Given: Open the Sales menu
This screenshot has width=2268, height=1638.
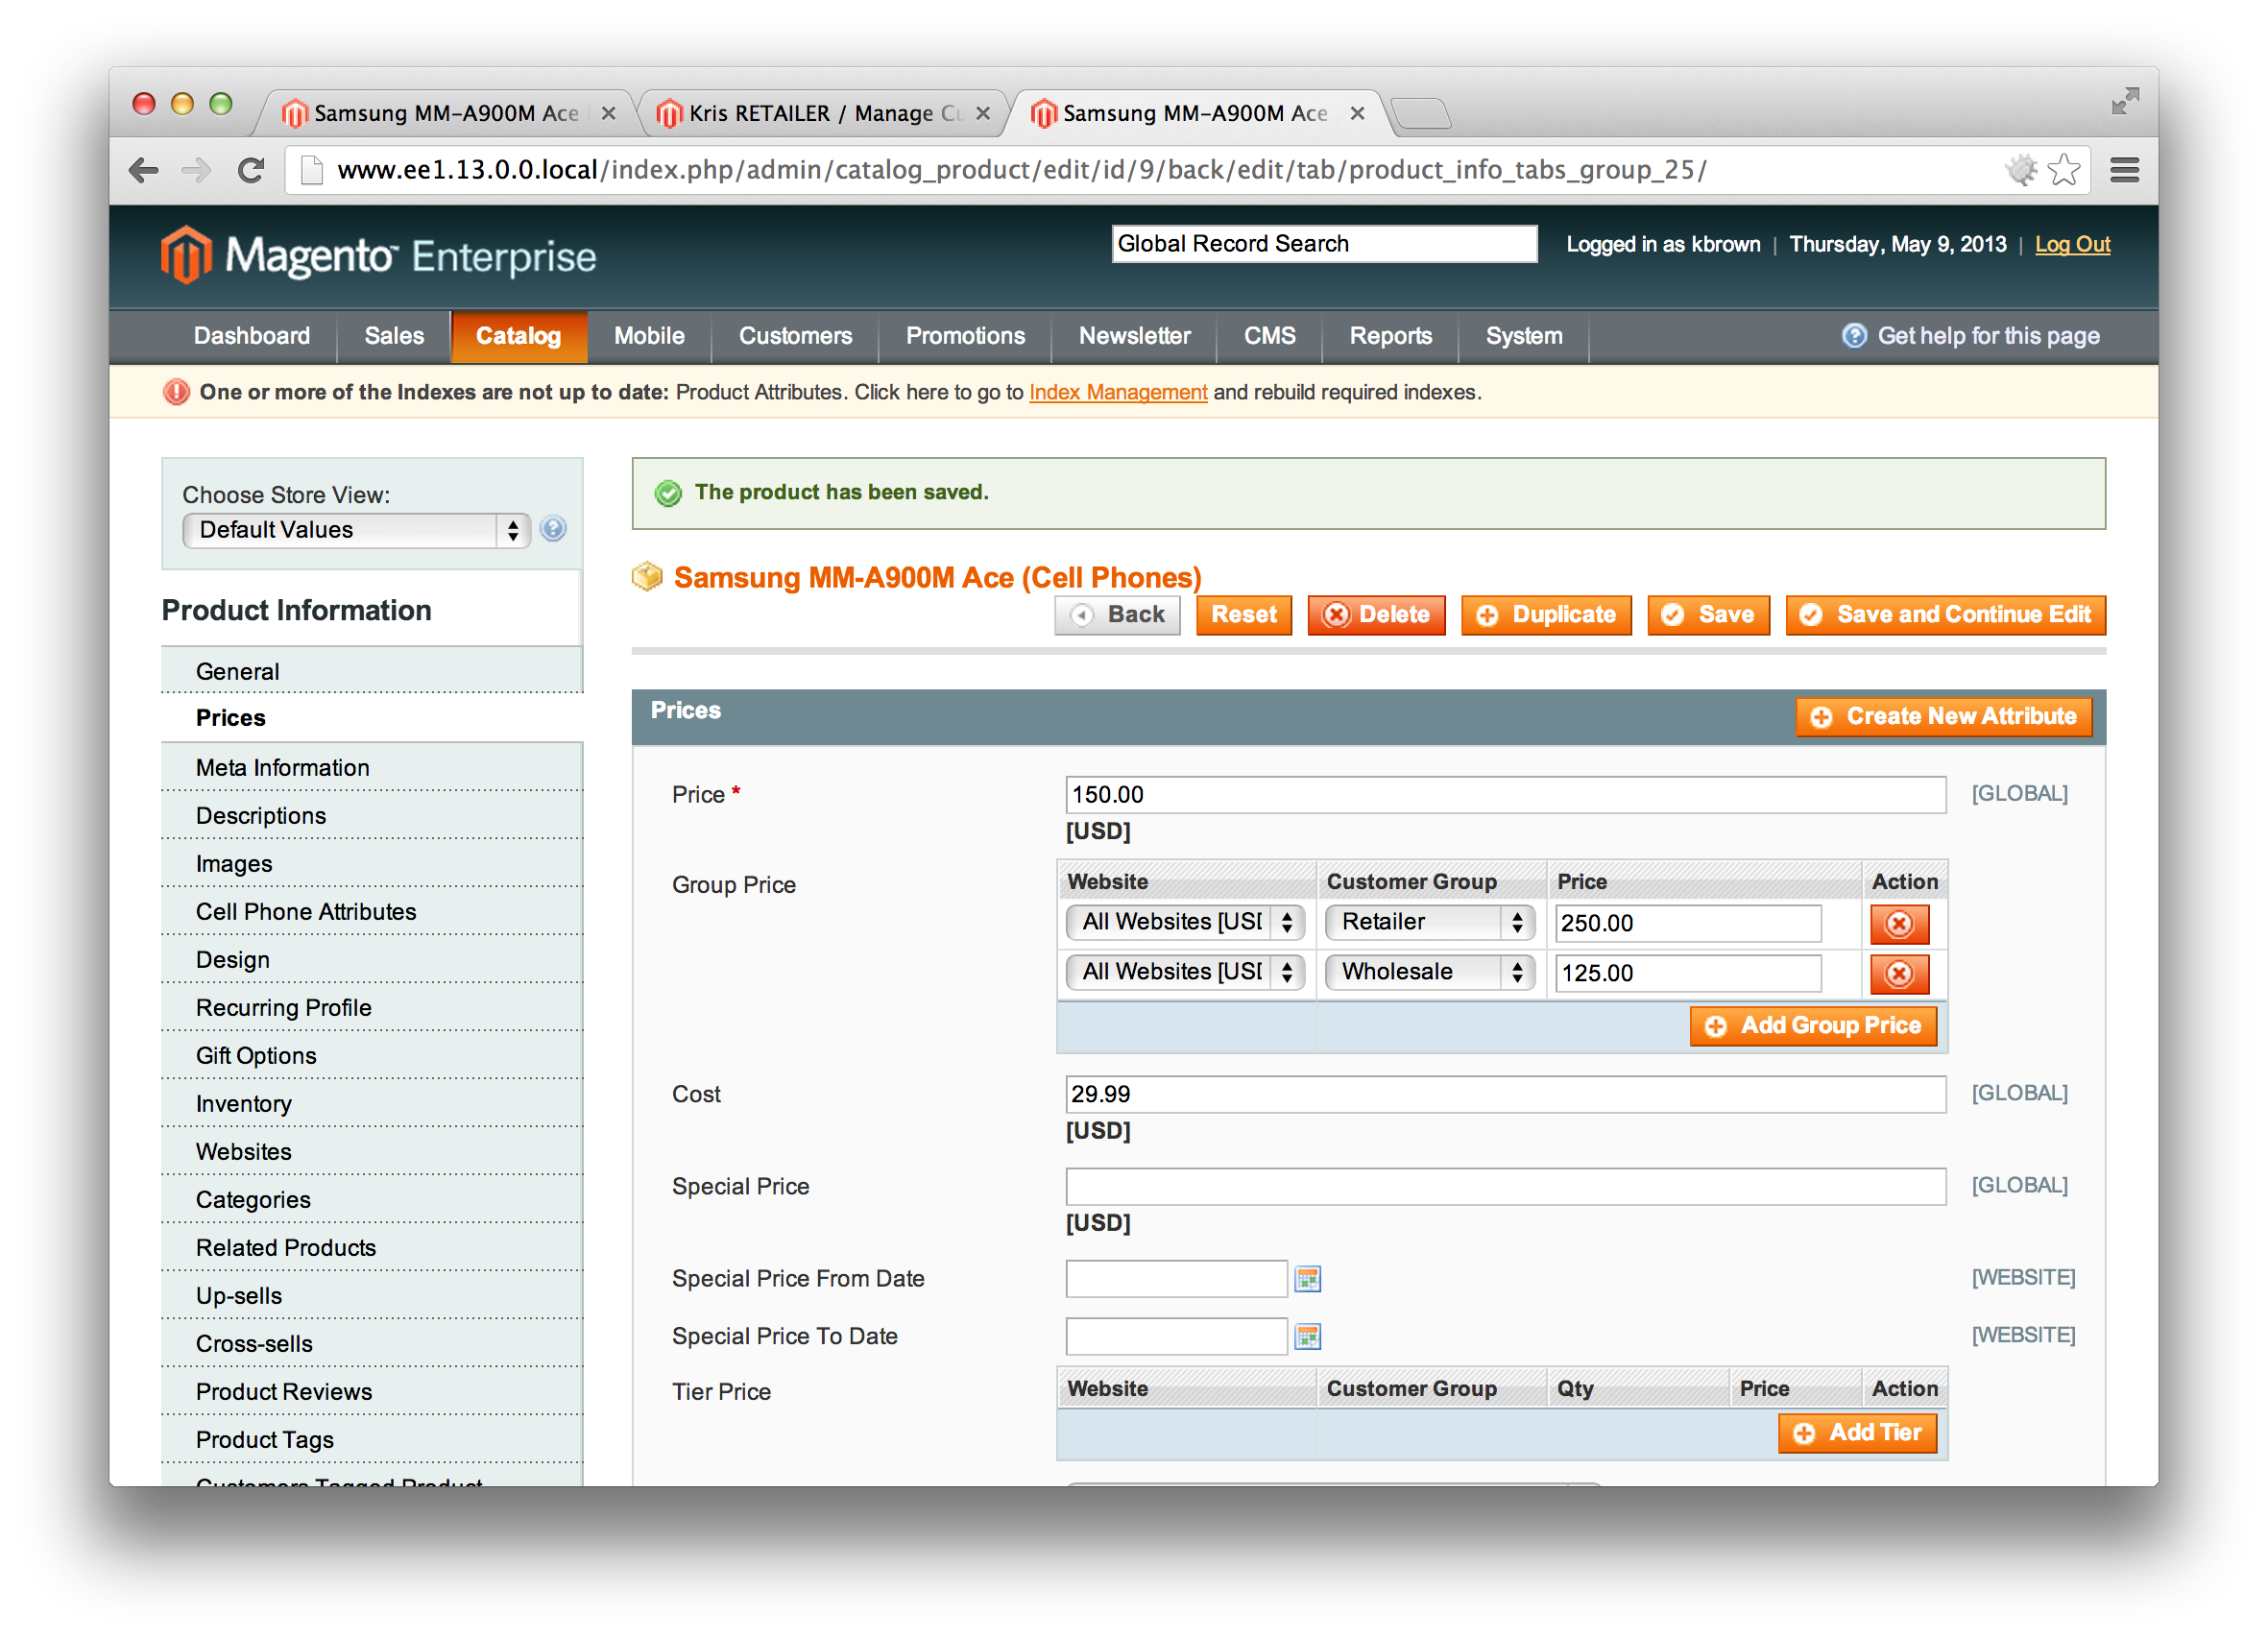Looking at the screenshot, I should coord(394,336).
